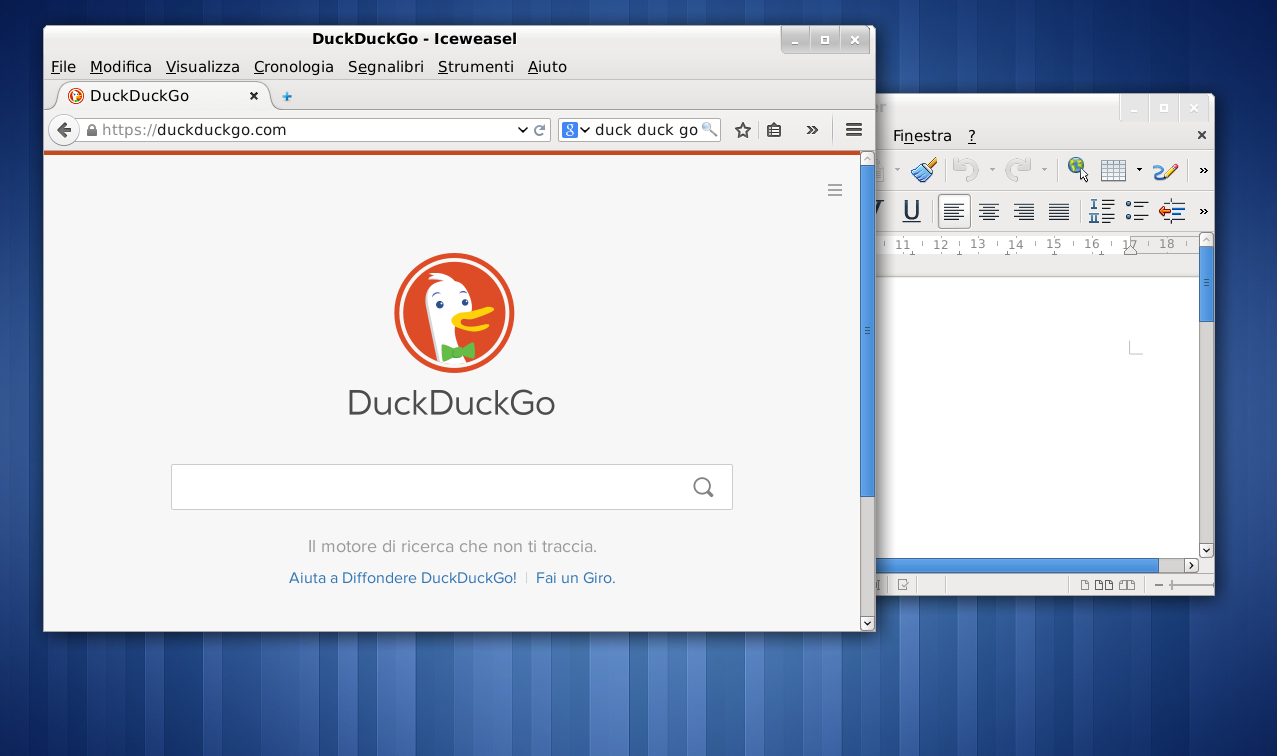Viewport: 1277px width, 756px height.
Task: Click the Writer zoom slider
Action: click(x=1192, y=585)
